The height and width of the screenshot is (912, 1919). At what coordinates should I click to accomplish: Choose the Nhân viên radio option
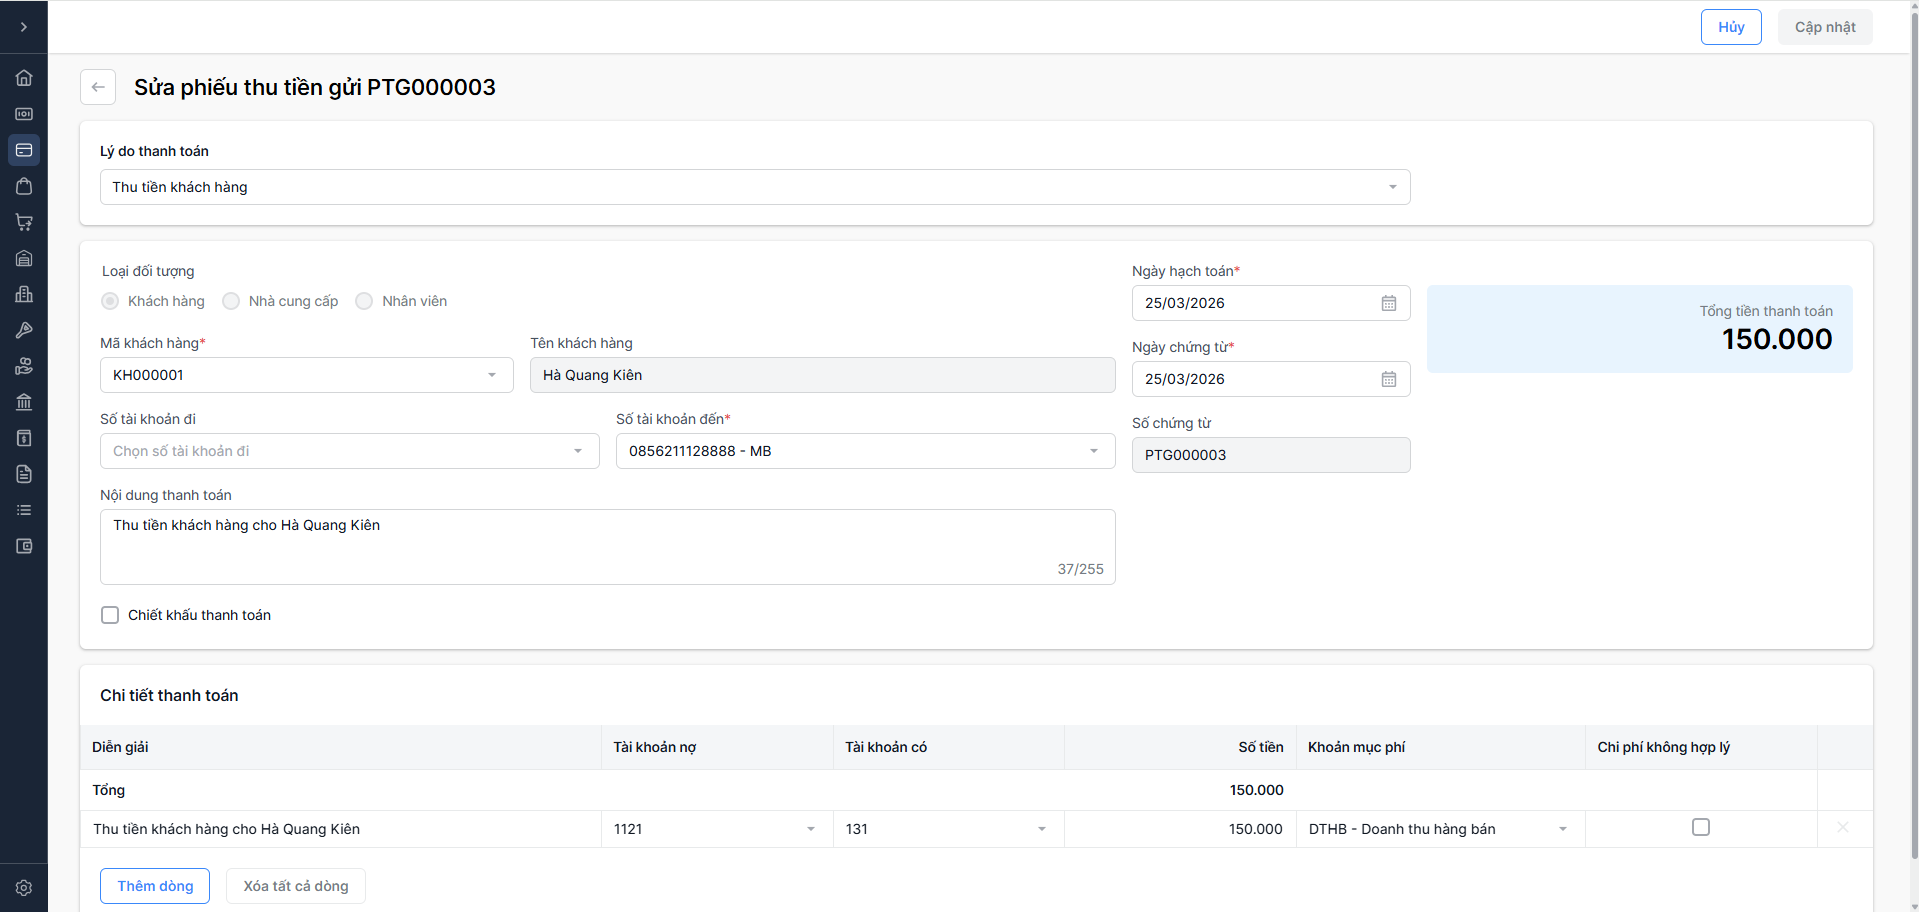364,301
